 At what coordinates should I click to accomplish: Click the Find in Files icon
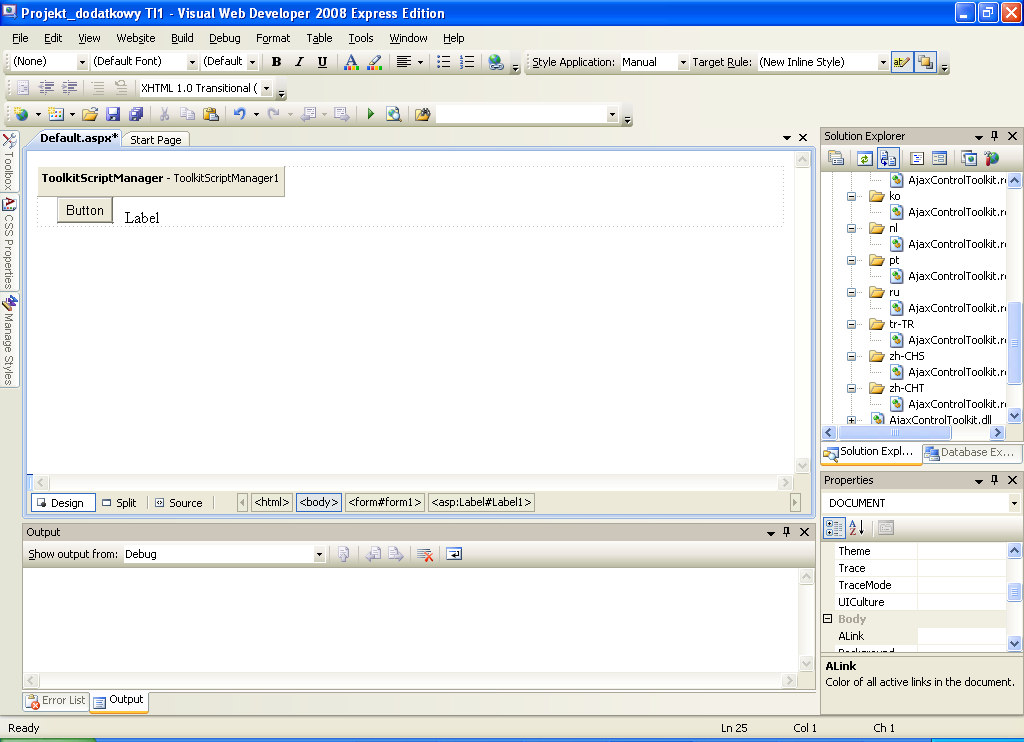[423, 114]
